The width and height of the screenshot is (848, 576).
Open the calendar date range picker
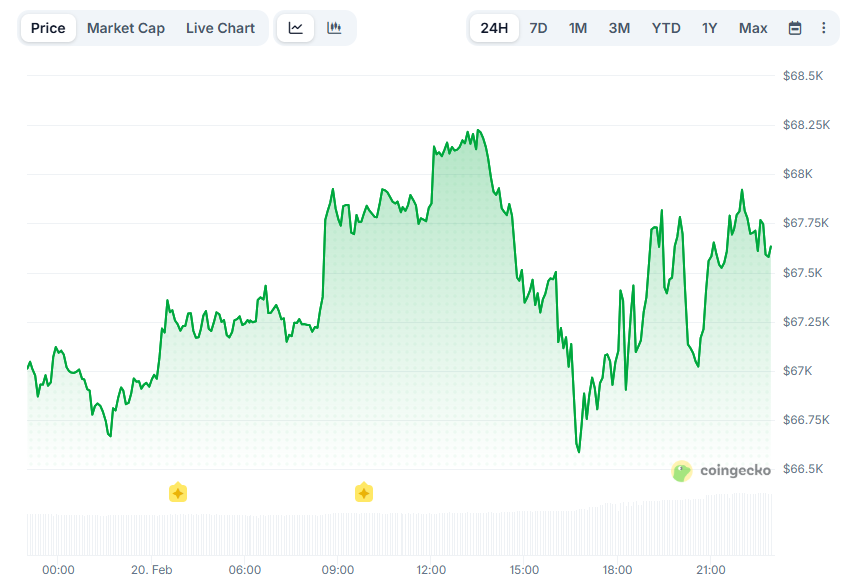click(795, 28)
